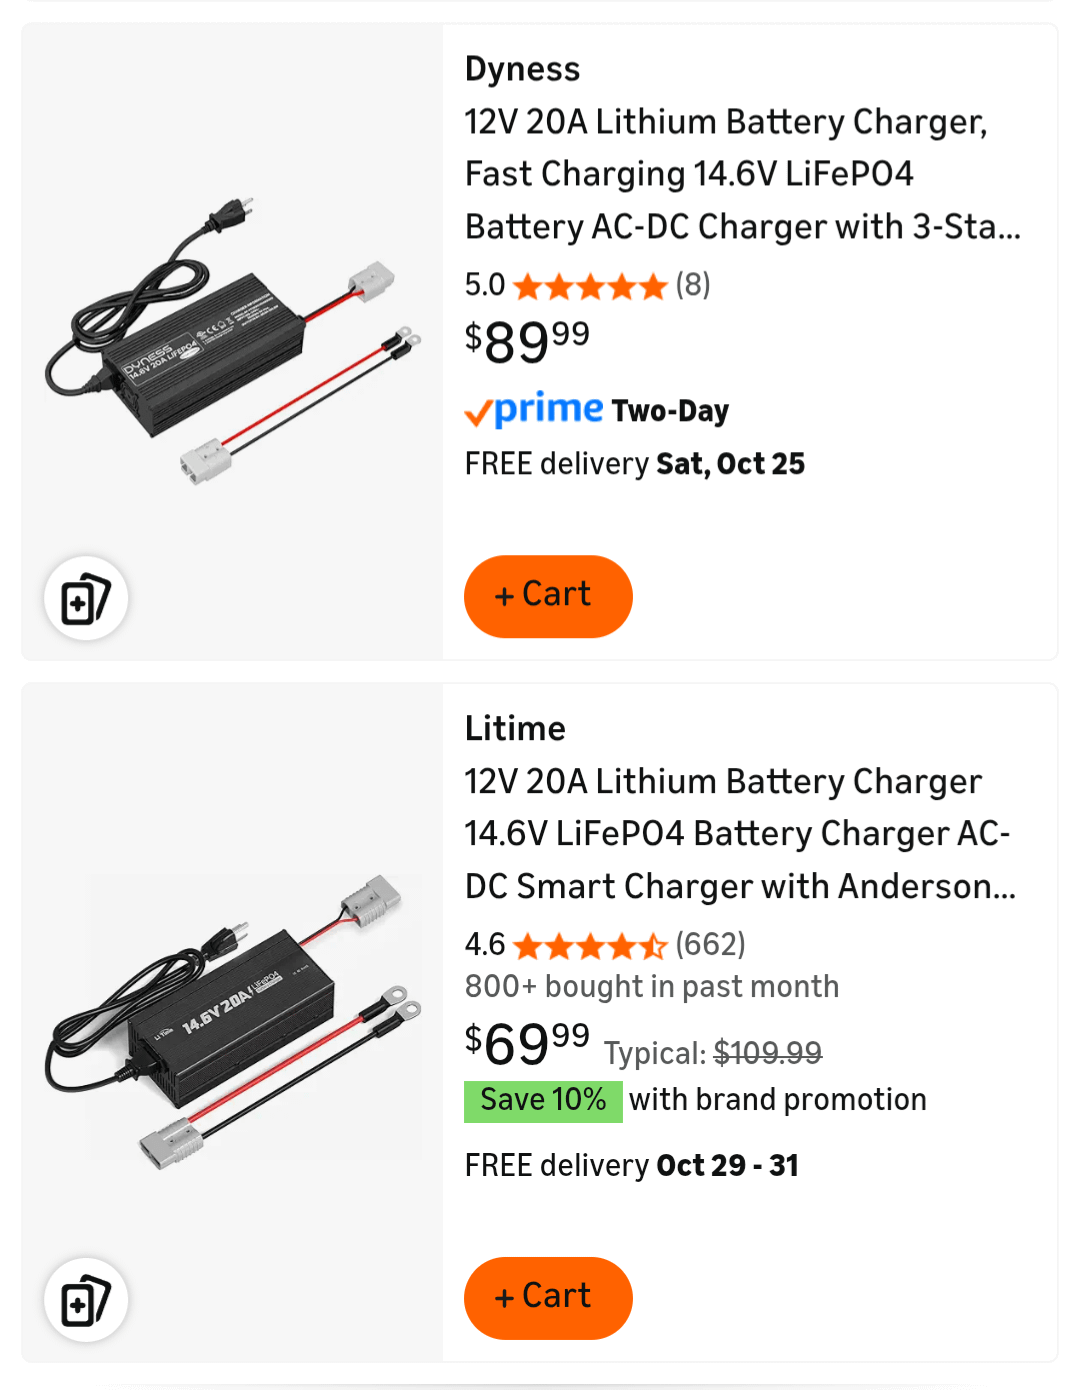Click the Litime brand name
Screen dimensions: 1080x1390
pos(515,728)
